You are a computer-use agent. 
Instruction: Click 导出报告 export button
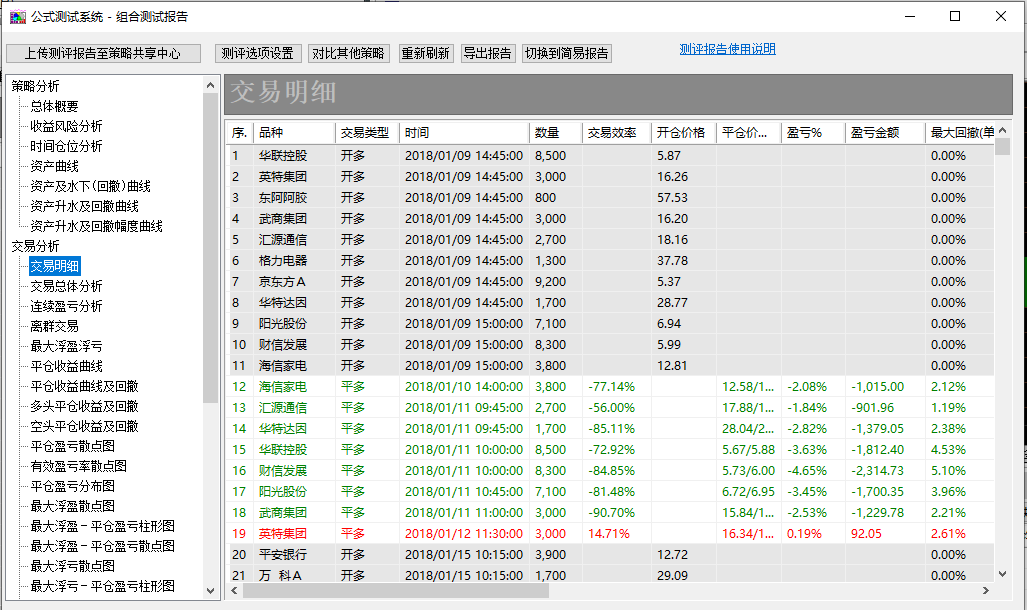point(488,53)
